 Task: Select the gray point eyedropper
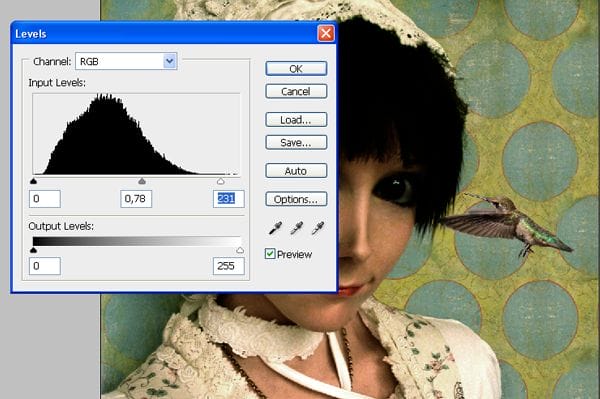click(297, 228)
